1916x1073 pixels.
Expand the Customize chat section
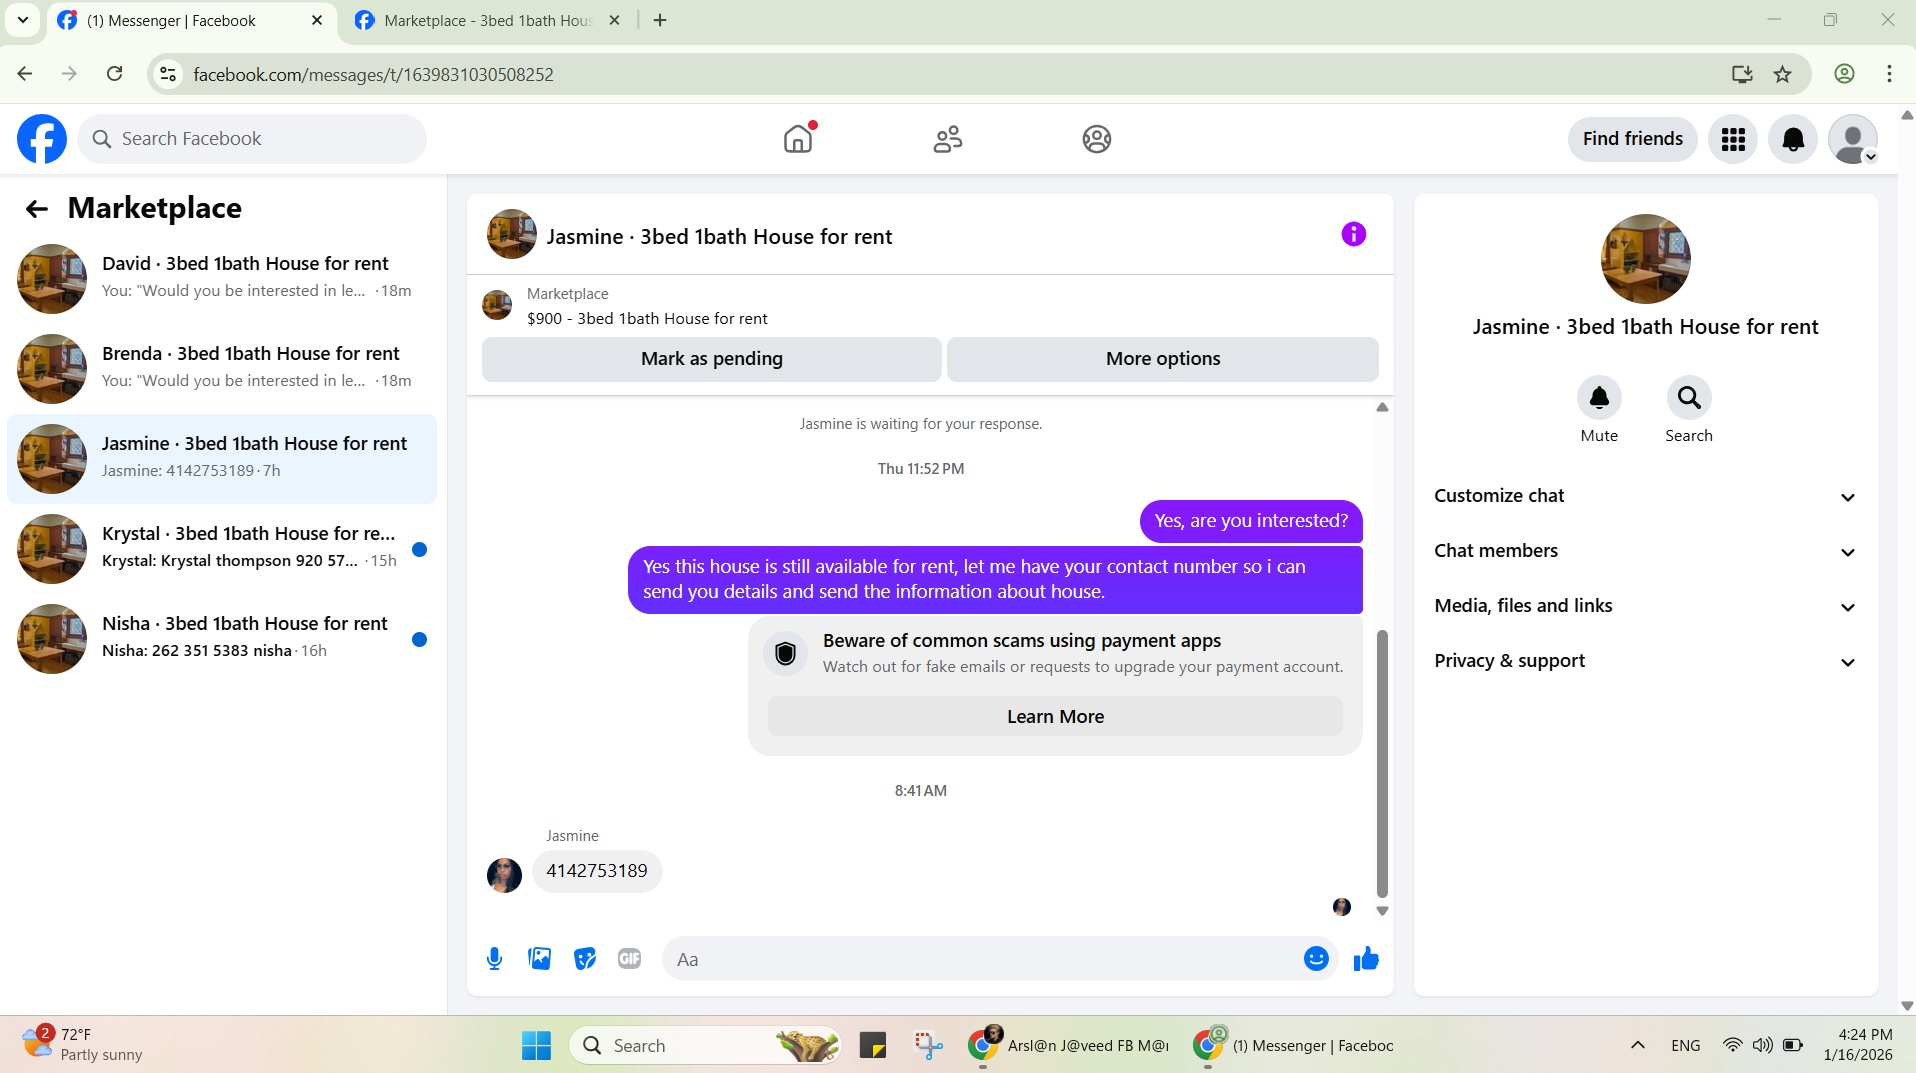coord(1645,496)
